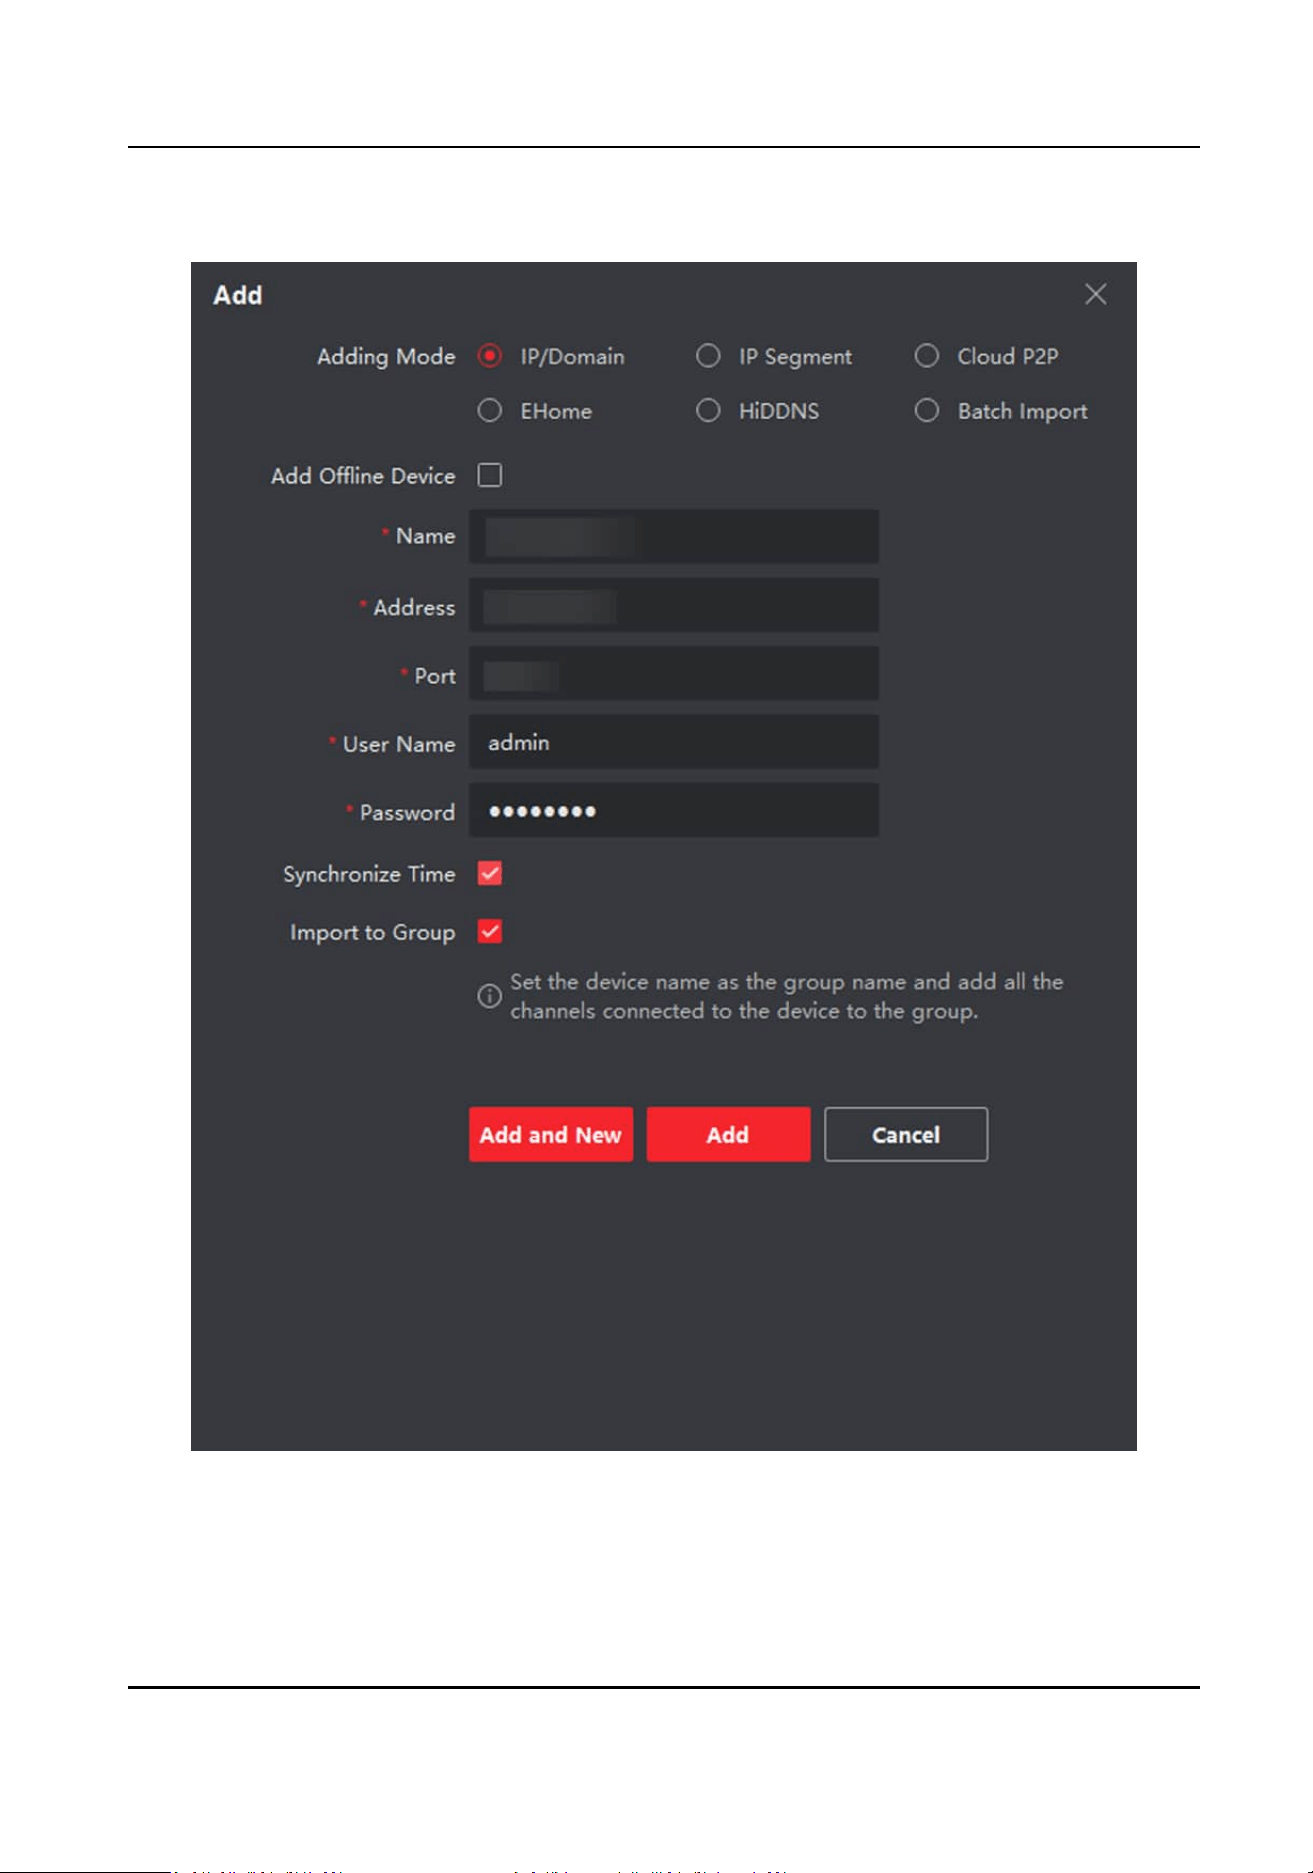Cancel adding the device
This screenshot has height=1873, width=1313.
coord(906,1134)
